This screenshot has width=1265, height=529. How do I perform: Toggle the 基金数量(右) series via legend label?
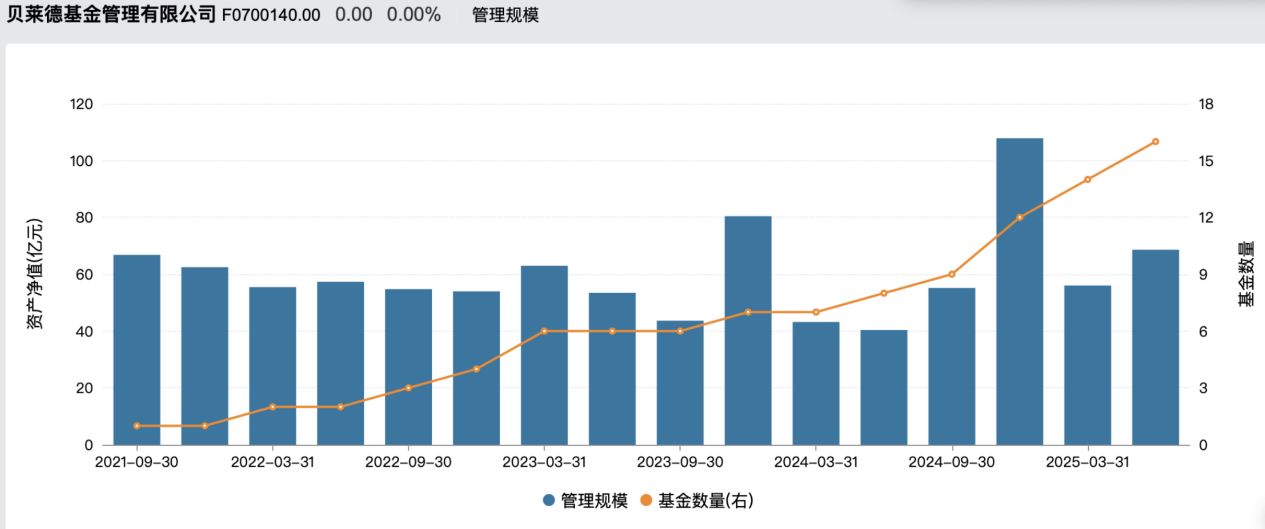tap(704, 500)
